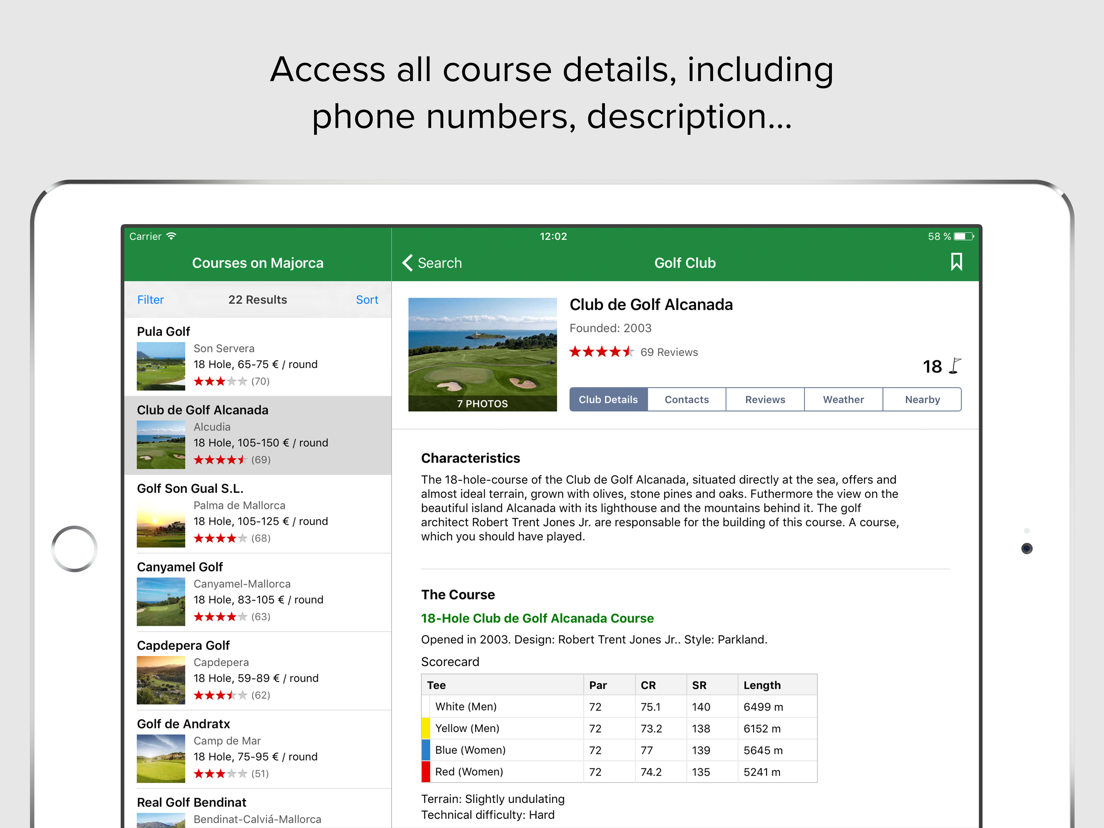Open the 7 PHOTOS gallery image

click(x=482, y=354)
